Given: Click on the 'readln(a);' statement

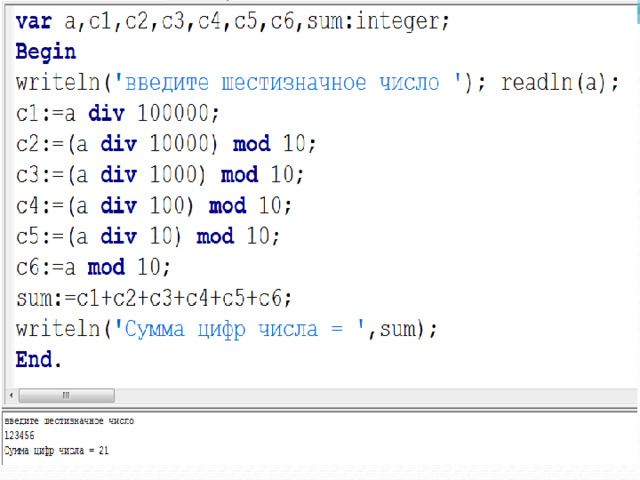Looking at the screenshot, I should tap(560, 82).
